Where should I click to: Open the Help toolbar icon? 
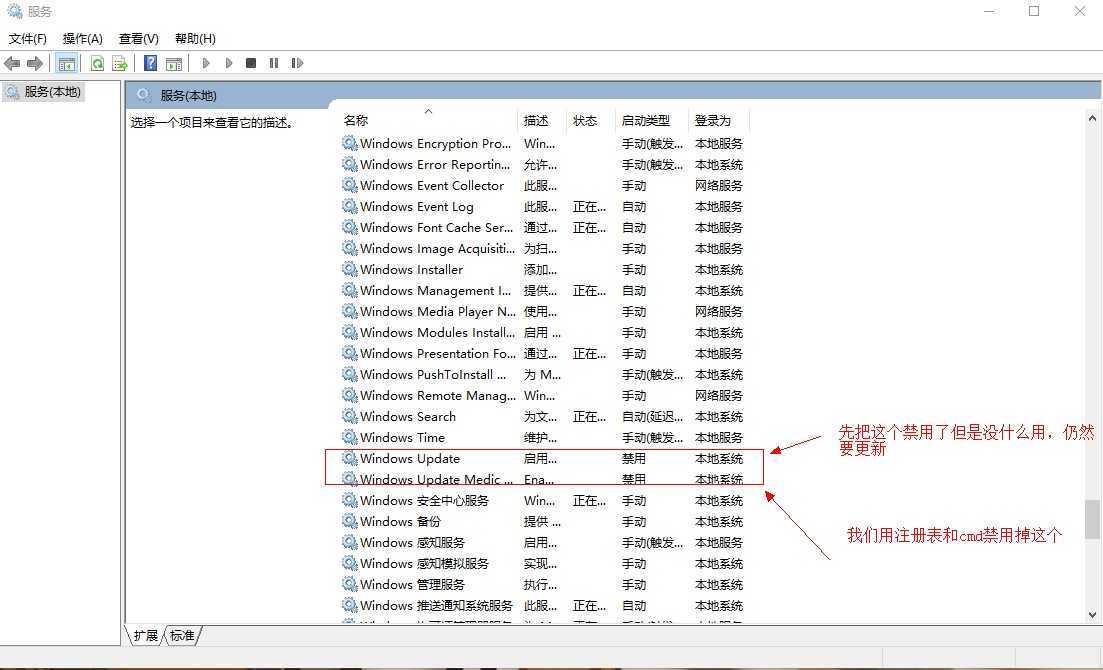click(151, 63)
